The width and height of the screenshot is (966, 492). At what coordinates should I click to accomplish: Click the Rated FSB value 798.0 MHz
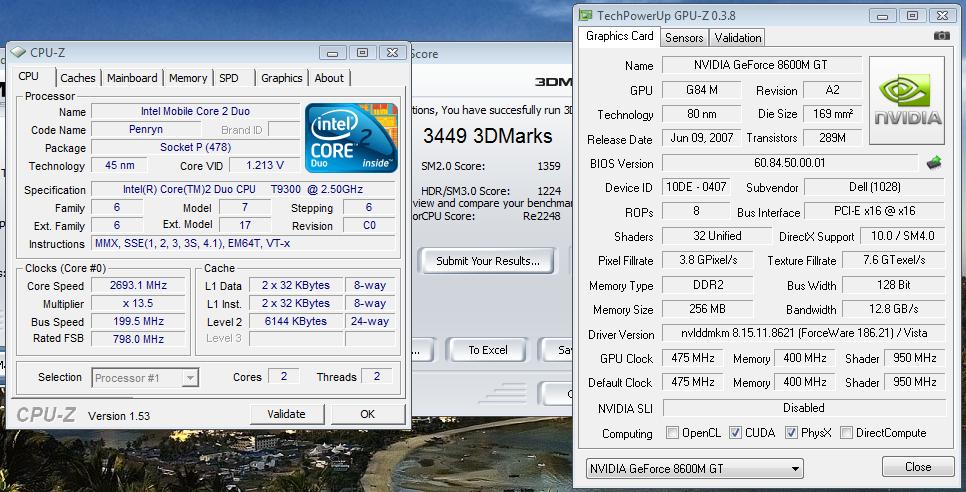pyautogui.click(x=138, y=339)
